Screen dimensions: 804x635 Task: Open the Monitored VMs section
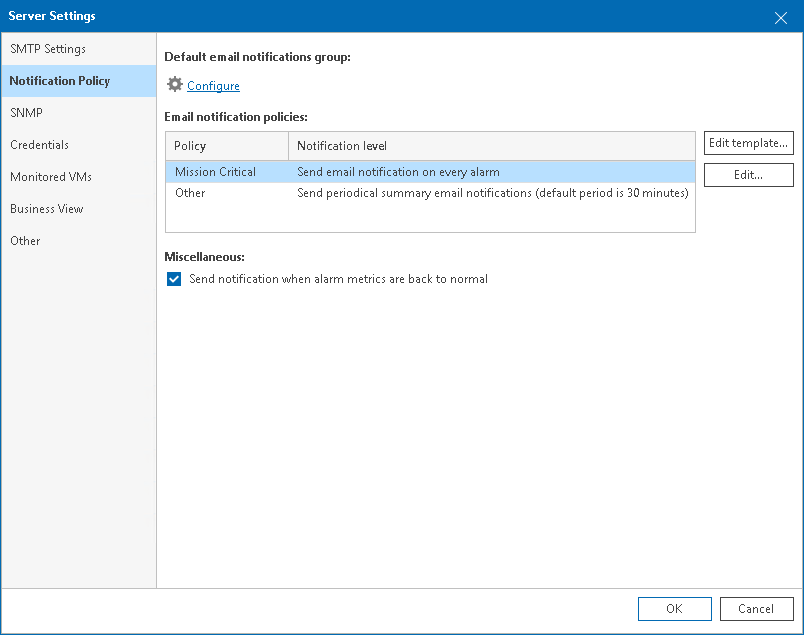coord(51,177)
